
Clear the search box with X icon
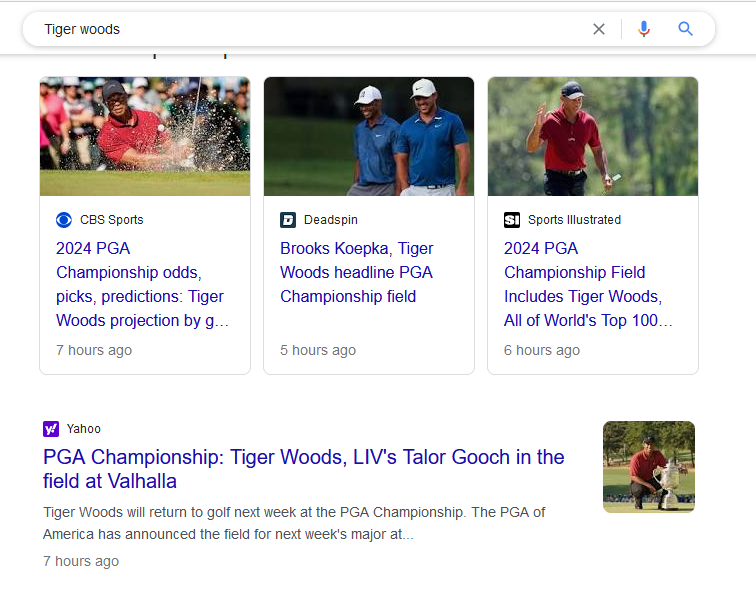[599, 29]
